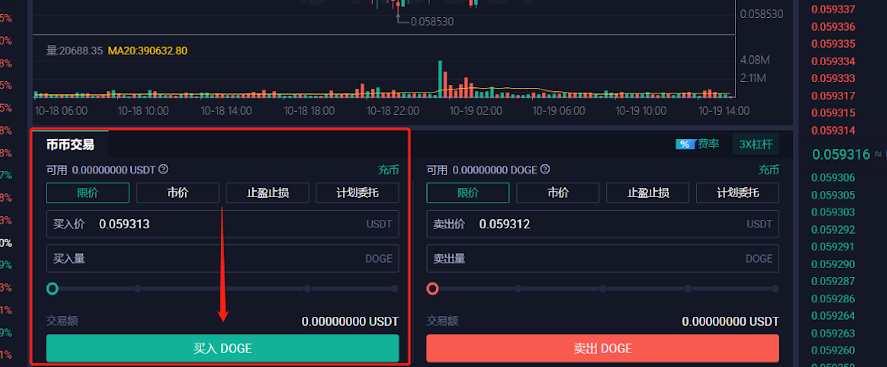The image size is (887, 367).
Task: Click the red sell slider handle
Action: (x=433, y=289)
